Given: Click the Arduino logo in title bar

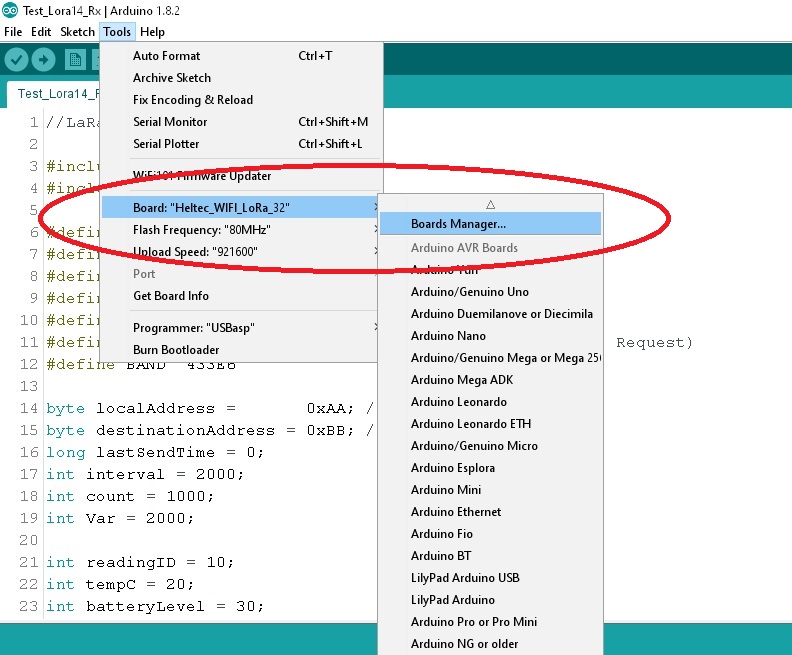Looking at the screenshot, I should point(10,10).
